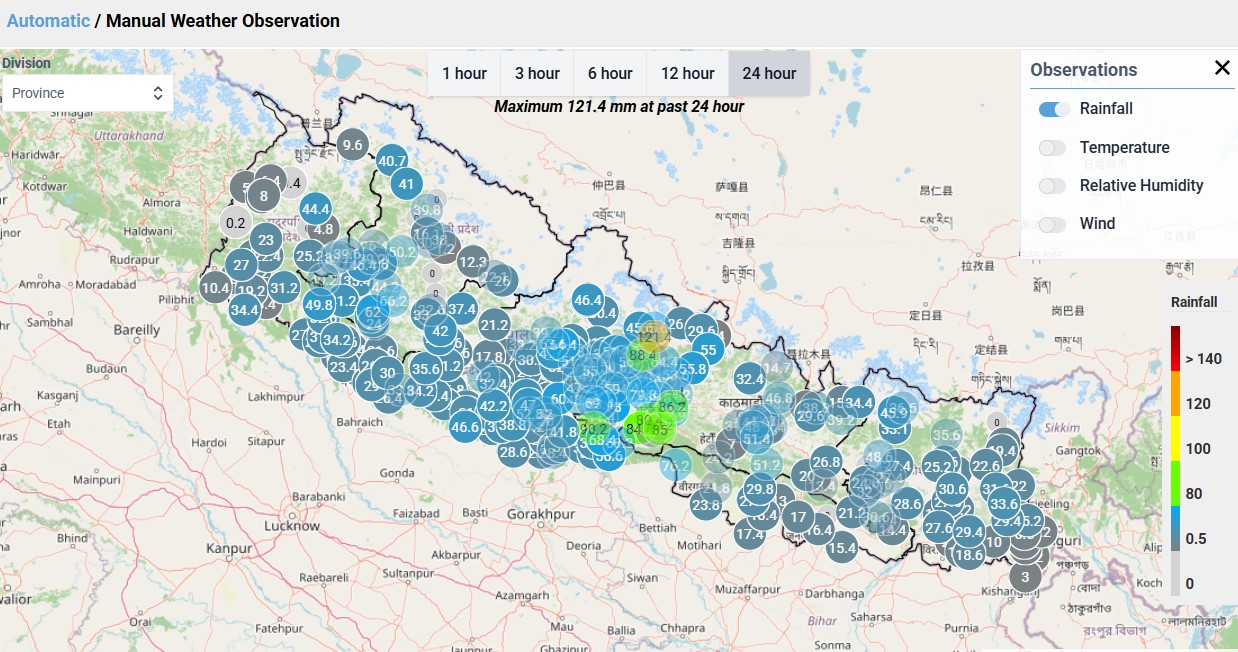Viewport: 1238px width, 652px height.
Task: Switch to the 3 hour tab
Action: pyautogui.click(x=537, y=73)
